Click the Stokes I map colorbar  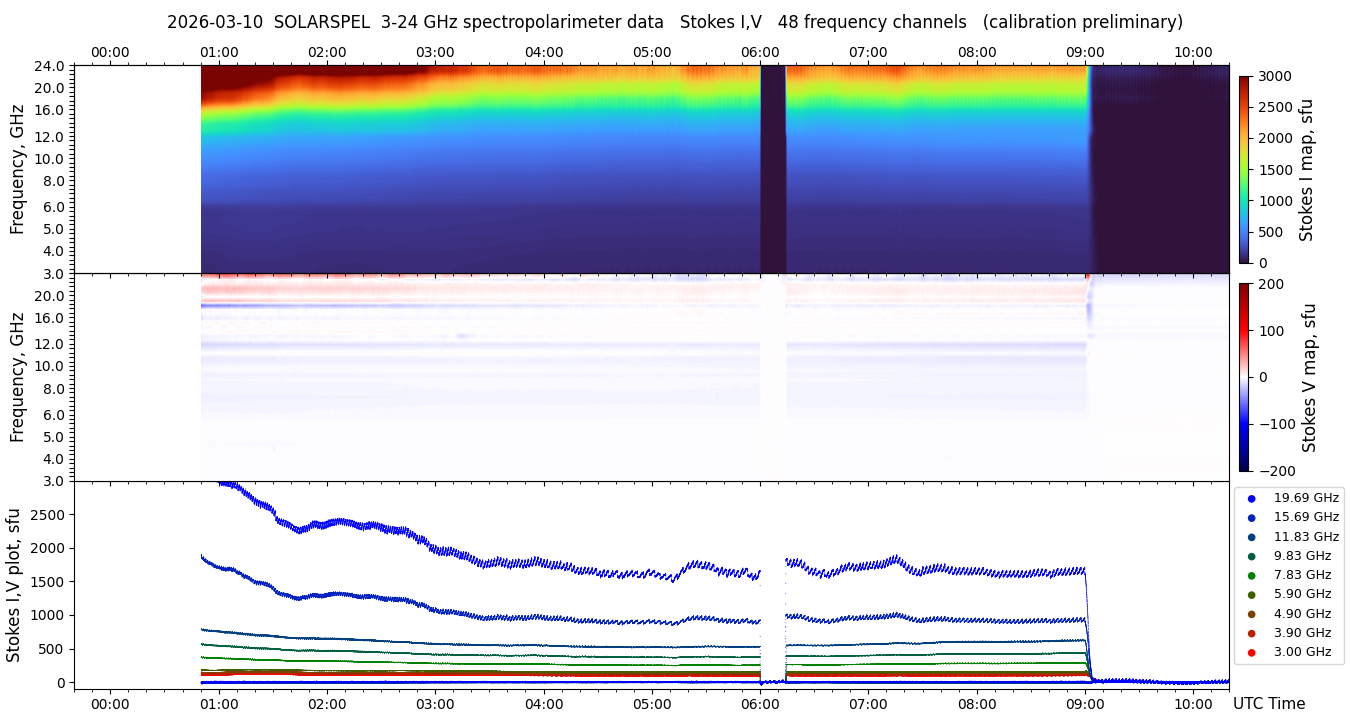coord(1244,170)
